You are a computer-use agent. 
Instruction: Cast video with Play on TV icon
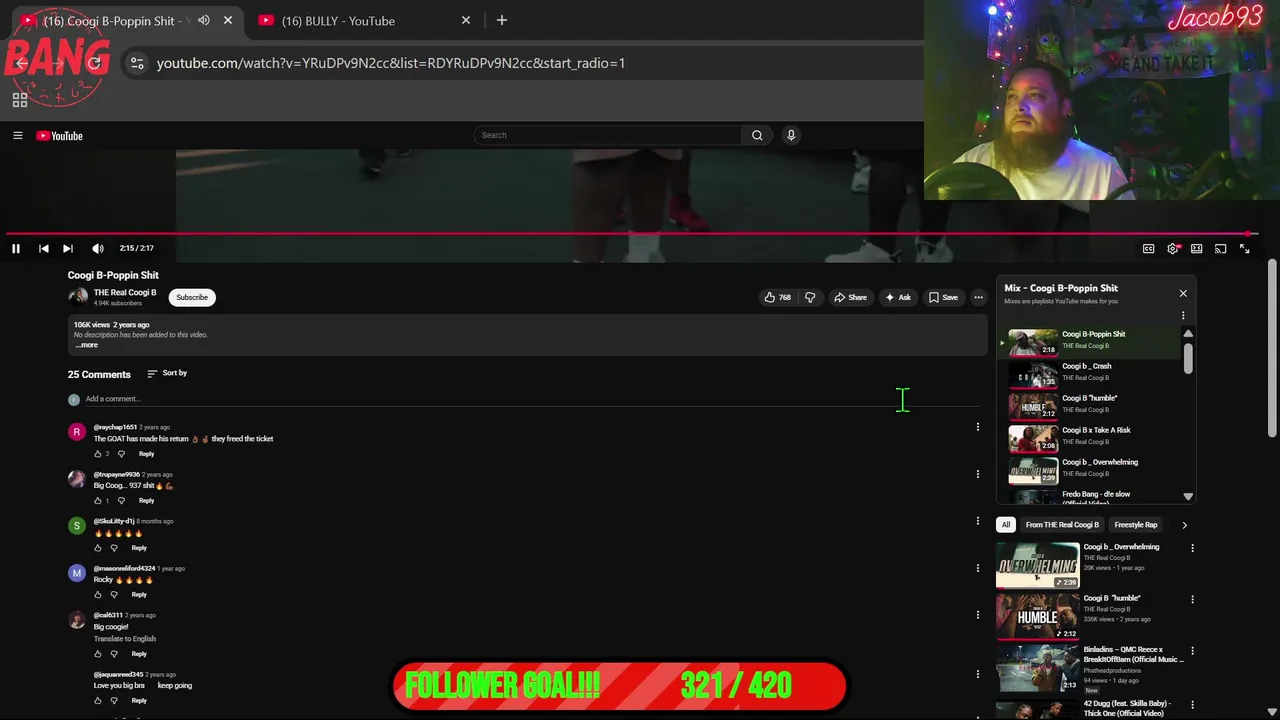[1221, 249]
